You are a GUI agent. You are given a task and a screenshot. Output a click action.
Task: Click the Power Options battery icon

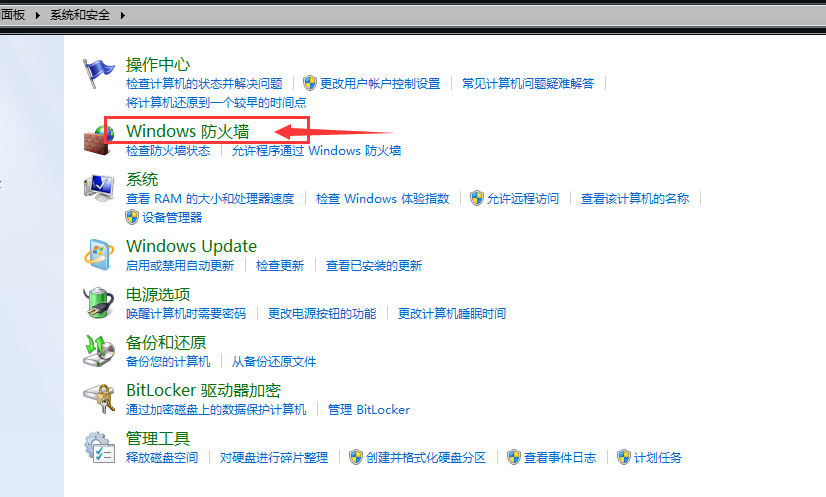click(99, 302)
